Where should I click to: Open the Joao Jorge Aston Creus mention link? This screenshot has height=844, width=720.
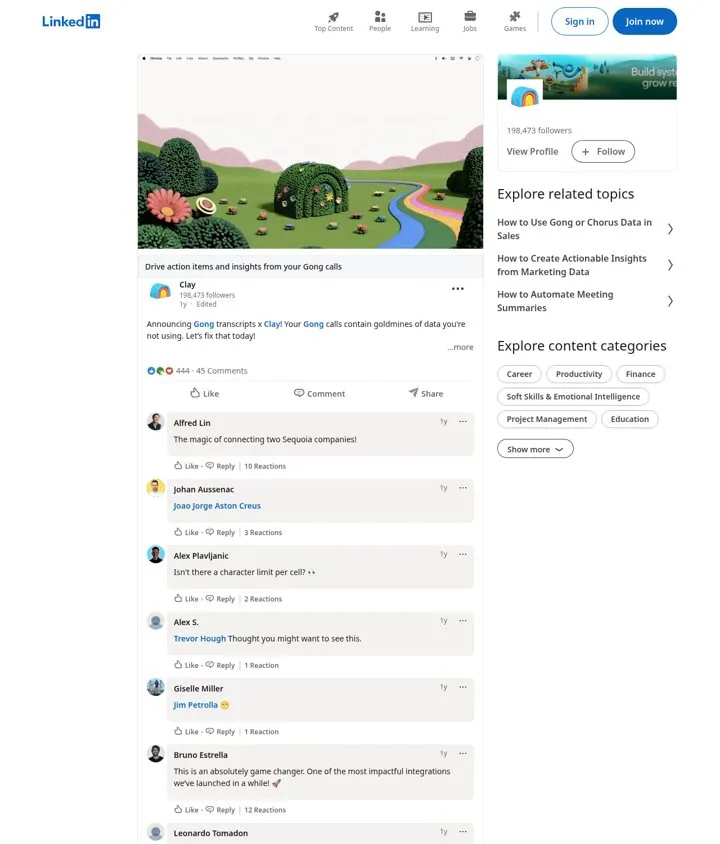217,506
